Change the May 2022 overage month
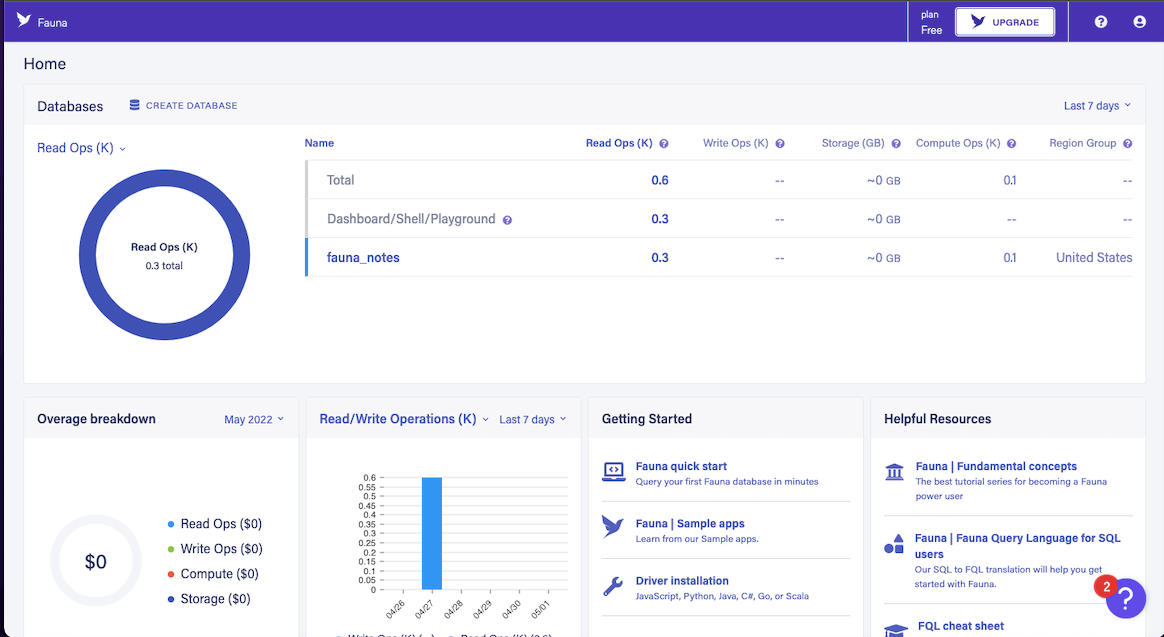This screenshot has width=1164, height=637. point(254,419)
